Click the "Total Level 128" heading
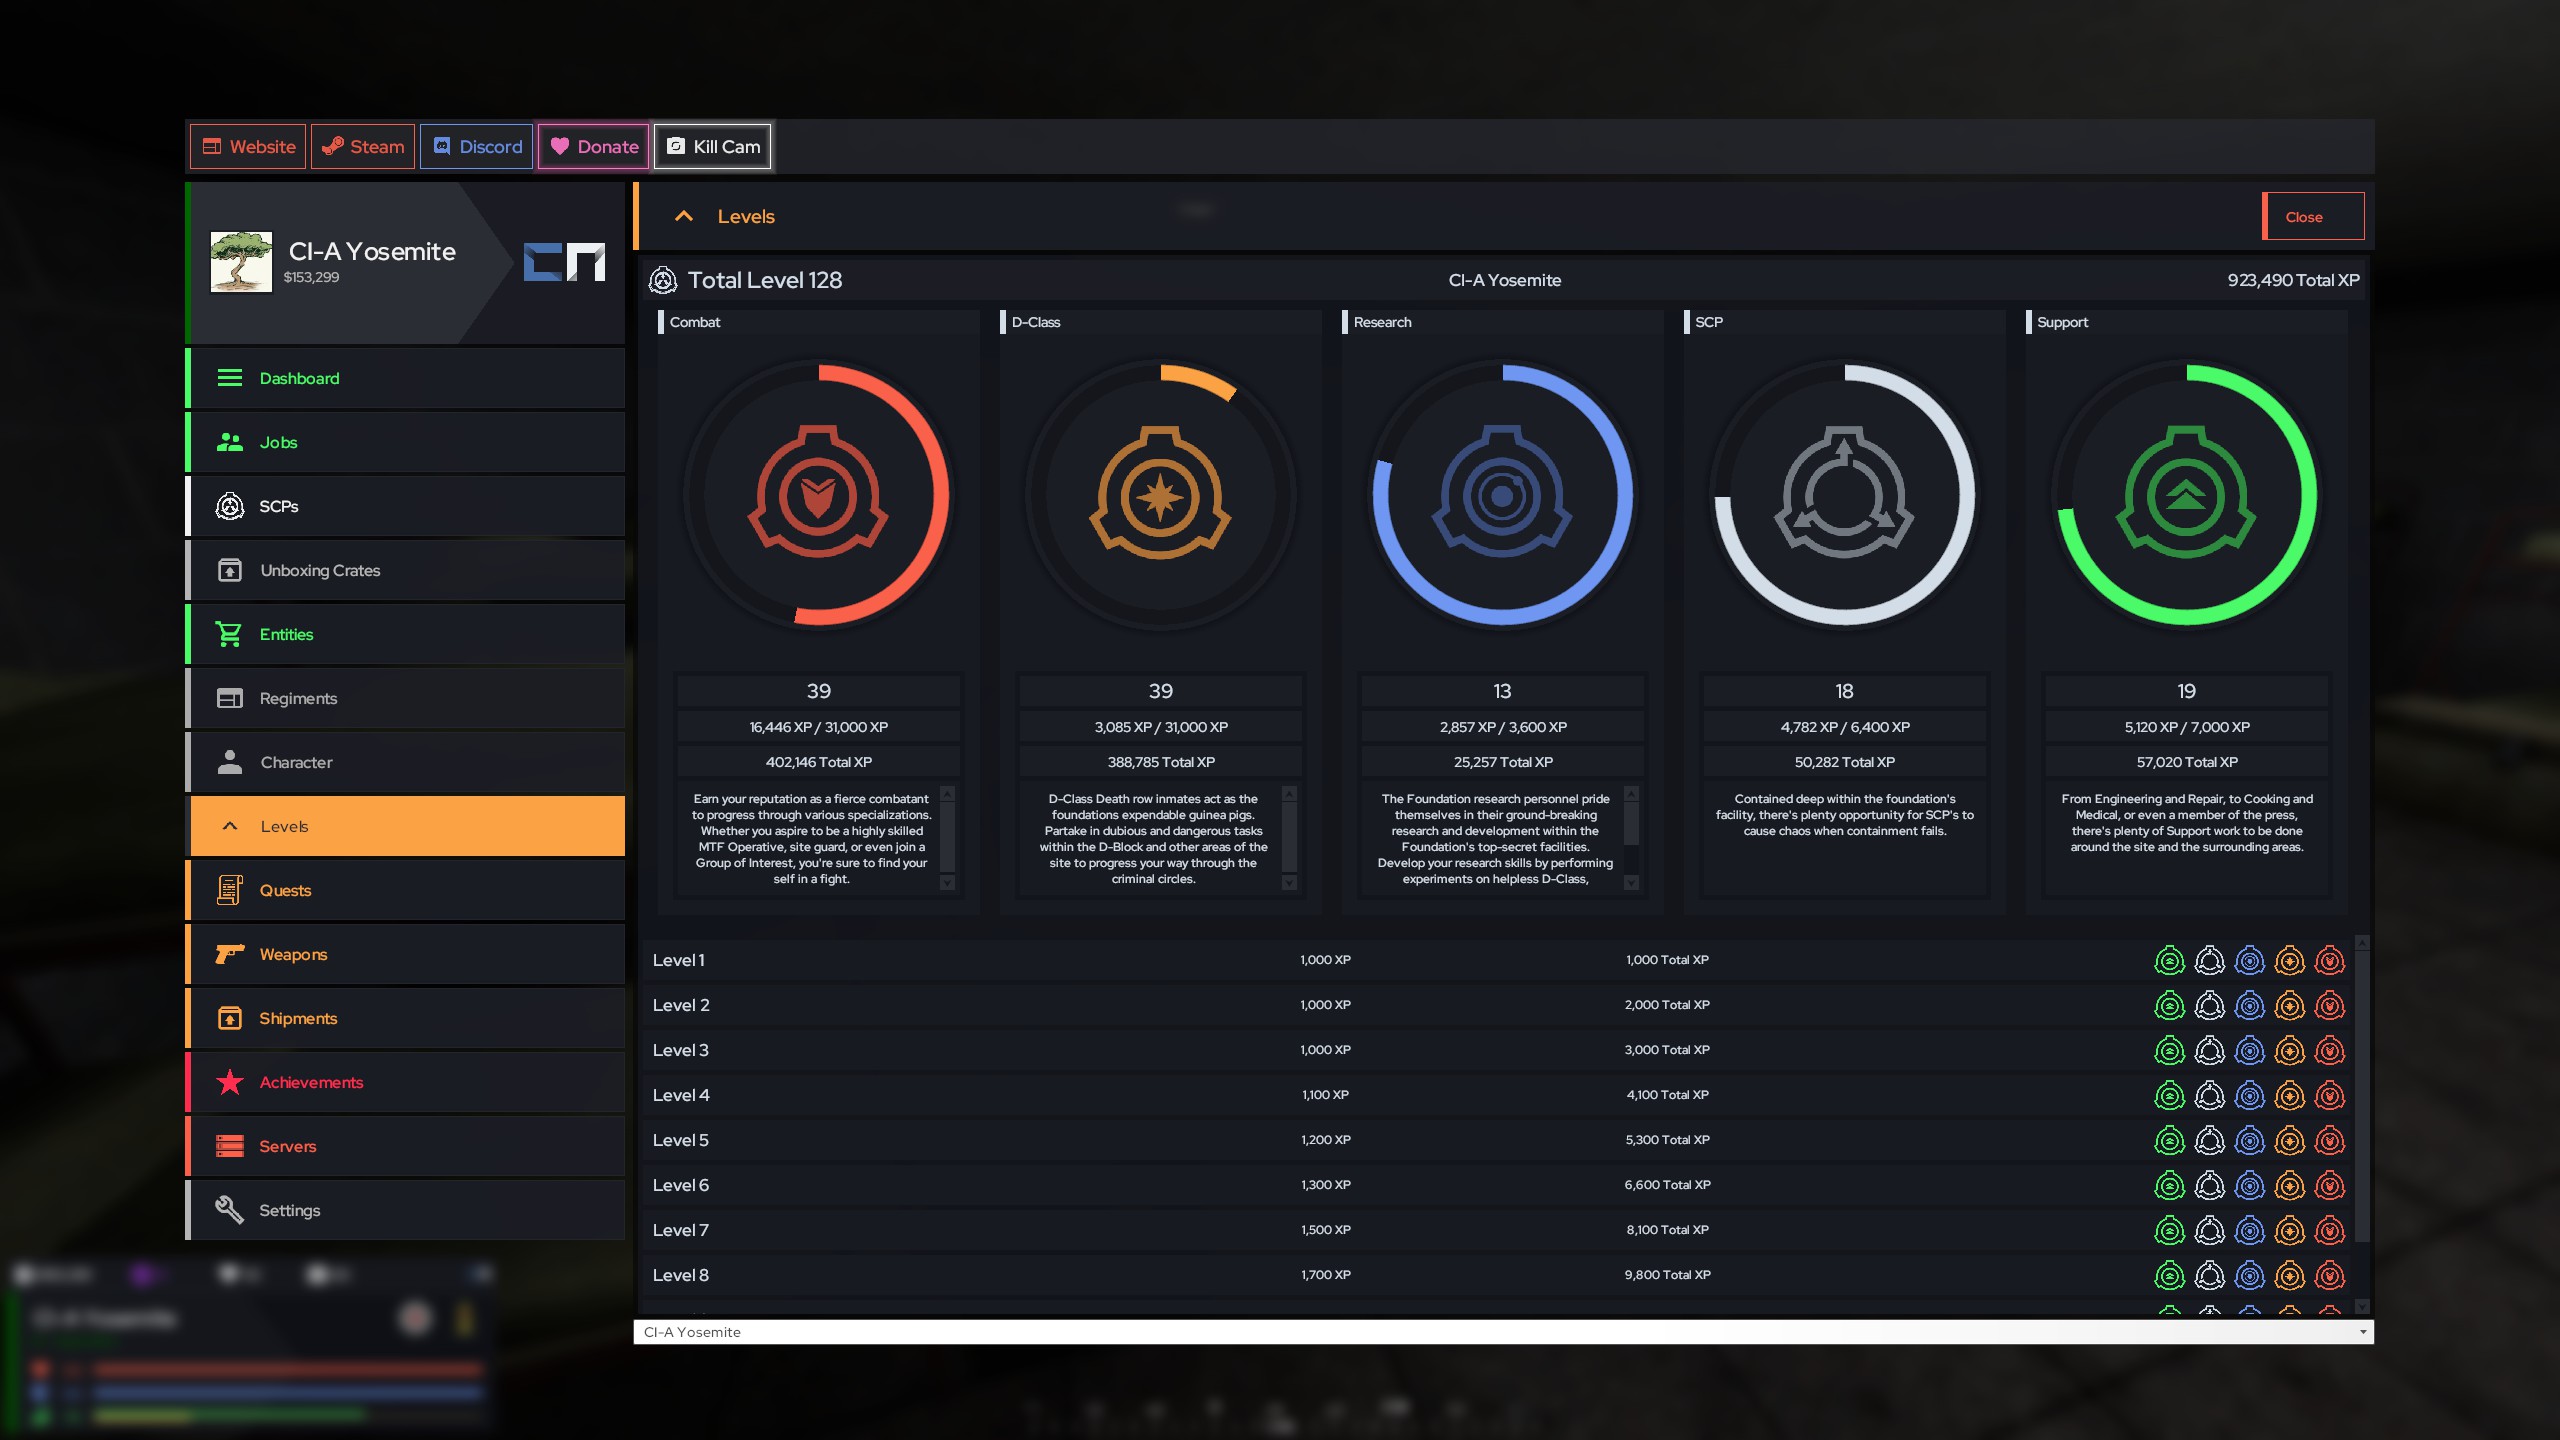 pos(765,280)
